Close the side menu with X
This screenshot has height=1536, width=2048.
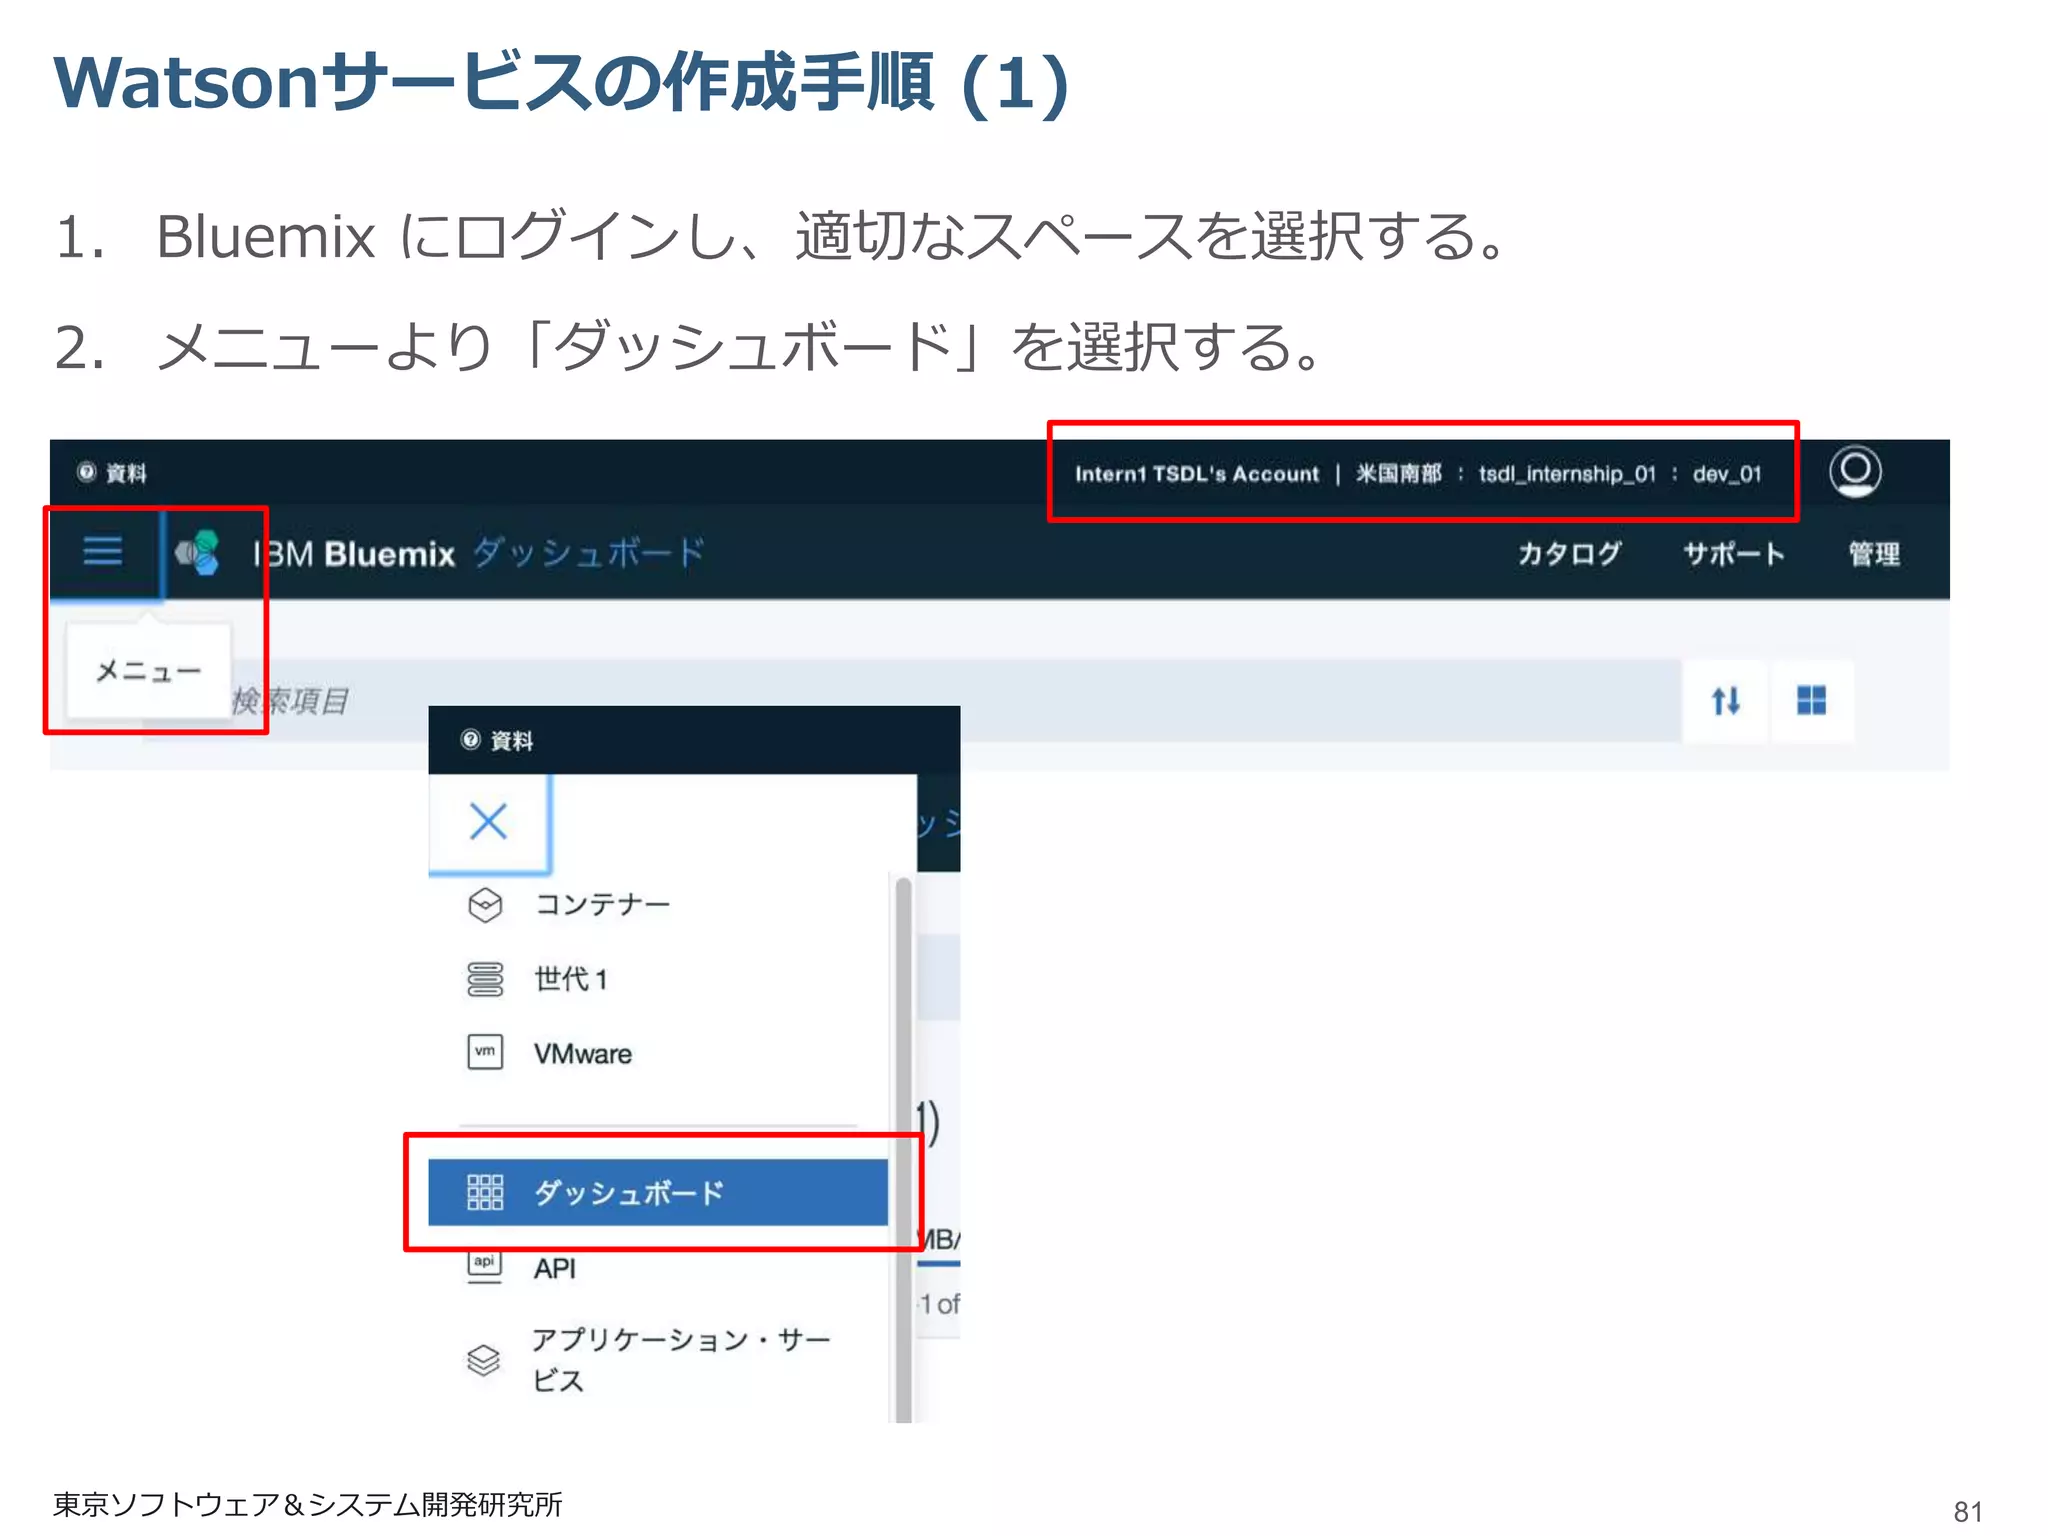(489, 822)
